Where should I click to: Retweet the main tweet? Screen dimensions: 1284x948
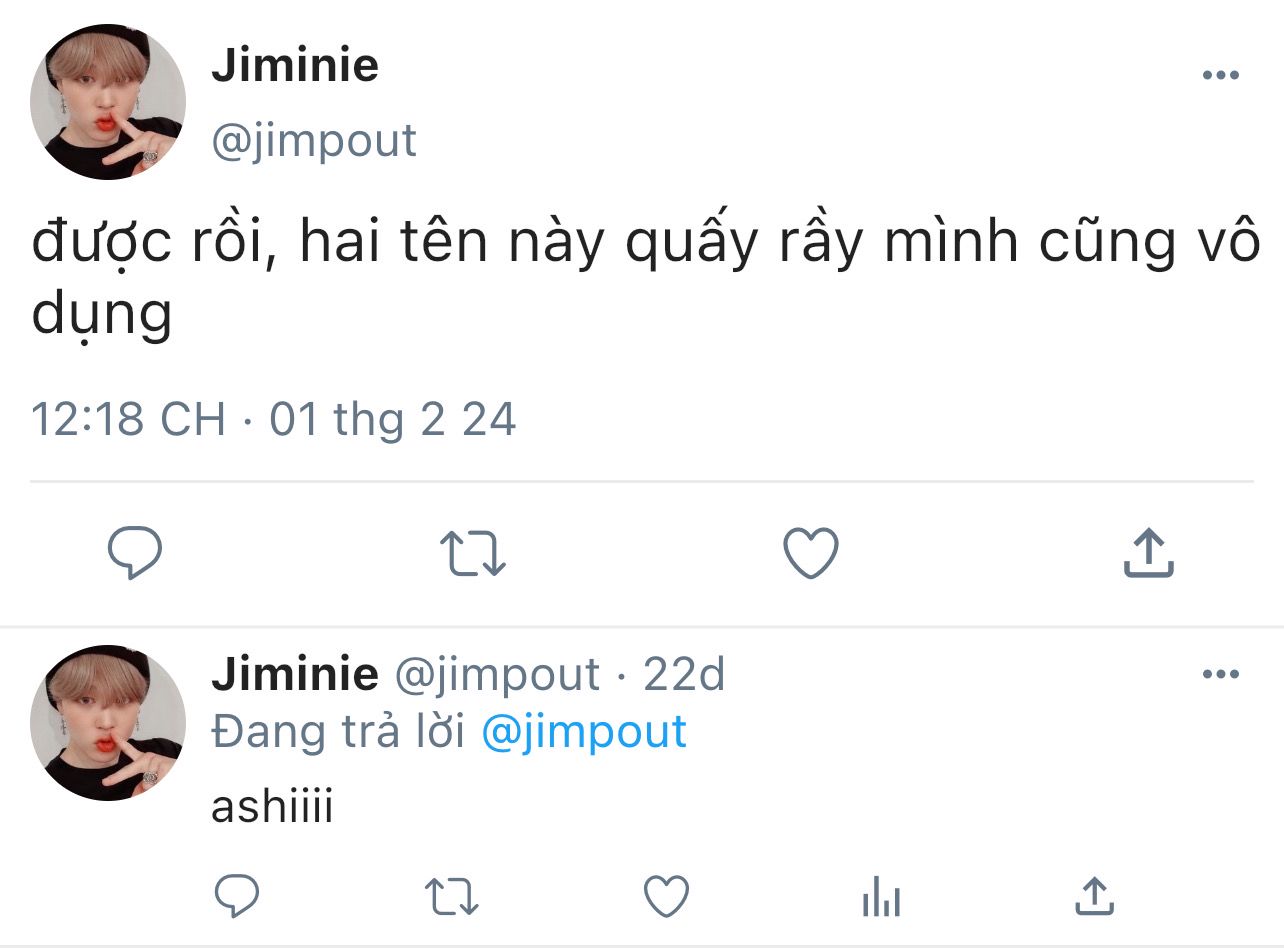(473, 553)
